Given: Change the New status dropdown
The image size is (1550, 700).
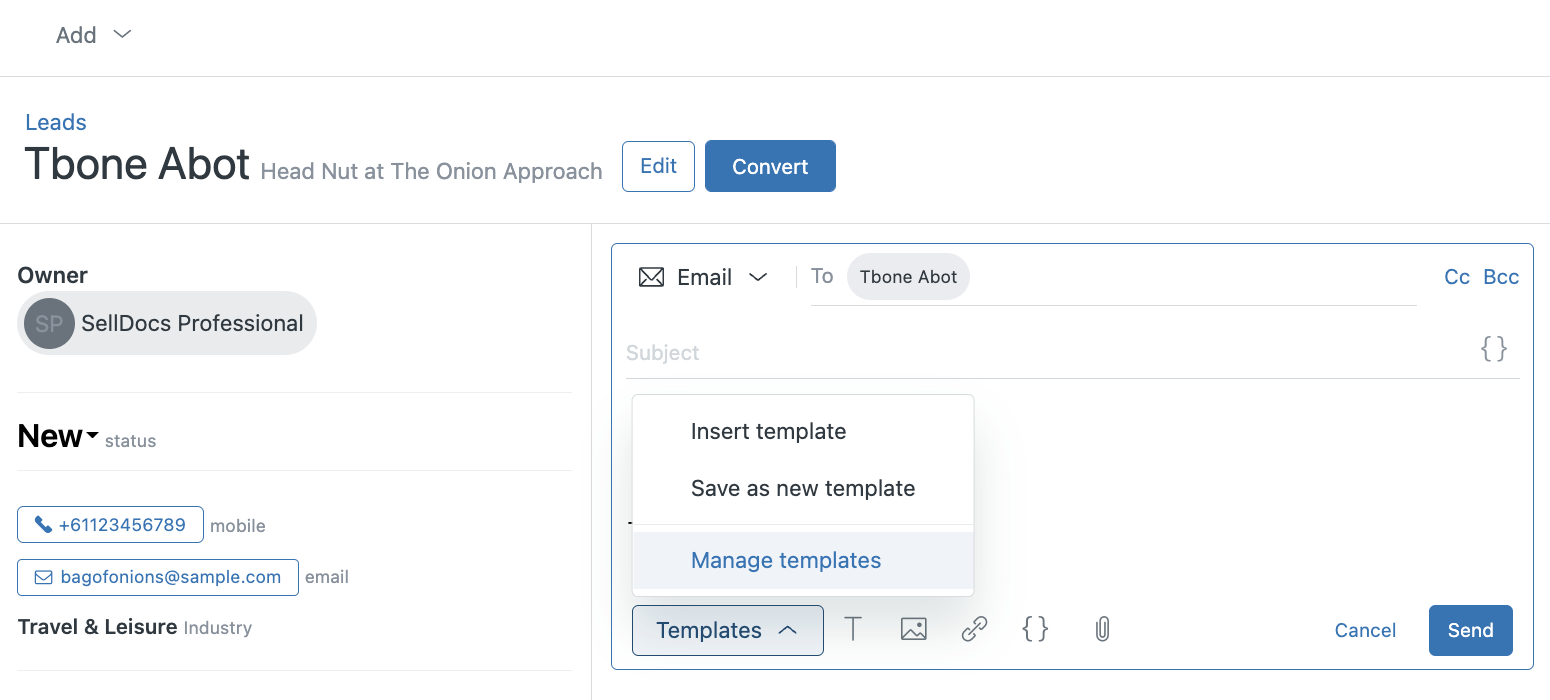Looking at the screenshot, I should click(58, 436).
